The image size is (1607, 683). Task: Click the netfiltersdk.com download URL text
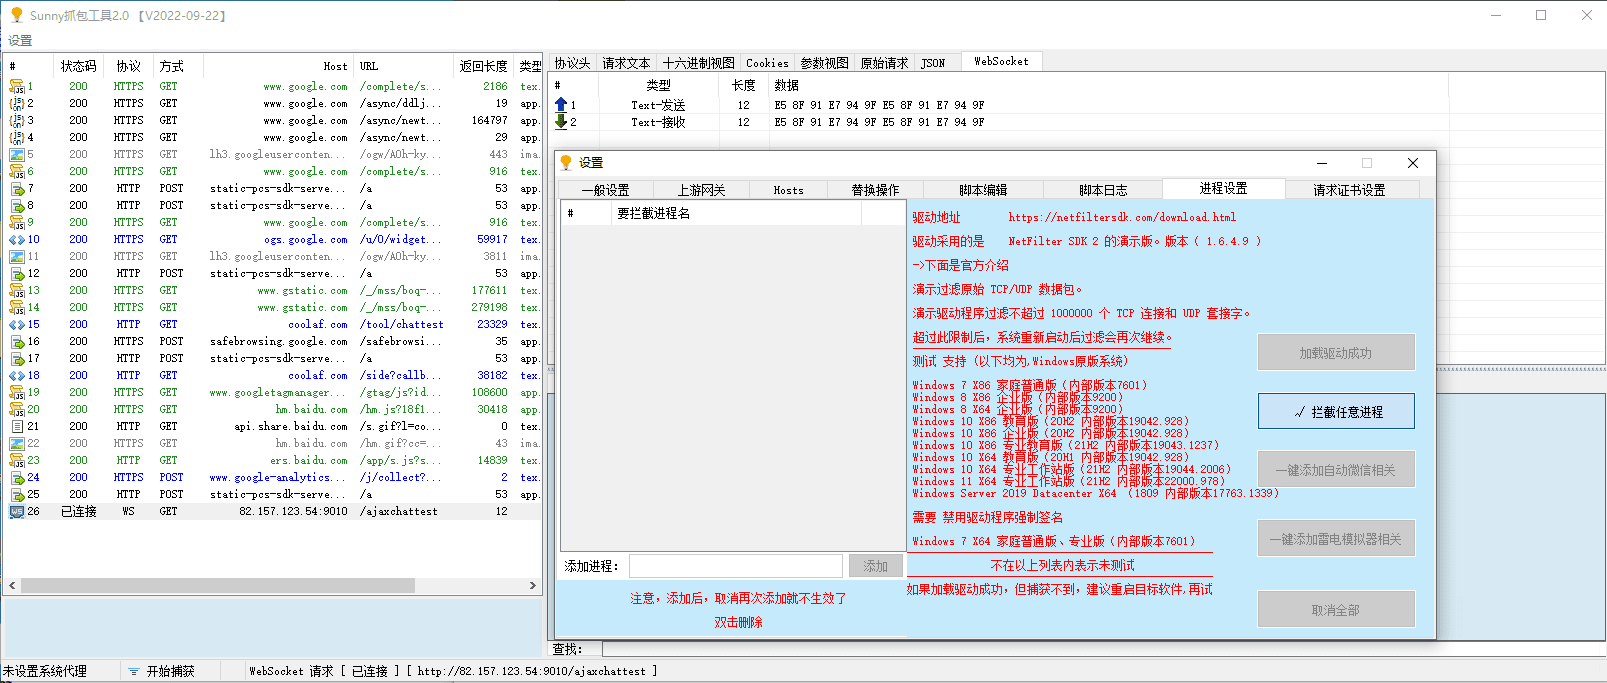[x=1122, y=217]
